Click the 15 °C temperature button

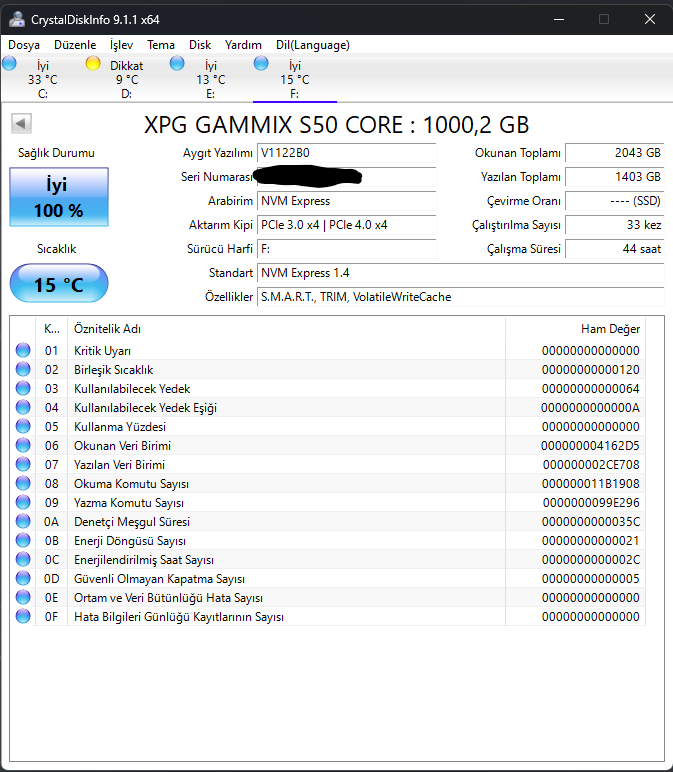[x=59, y=284]
